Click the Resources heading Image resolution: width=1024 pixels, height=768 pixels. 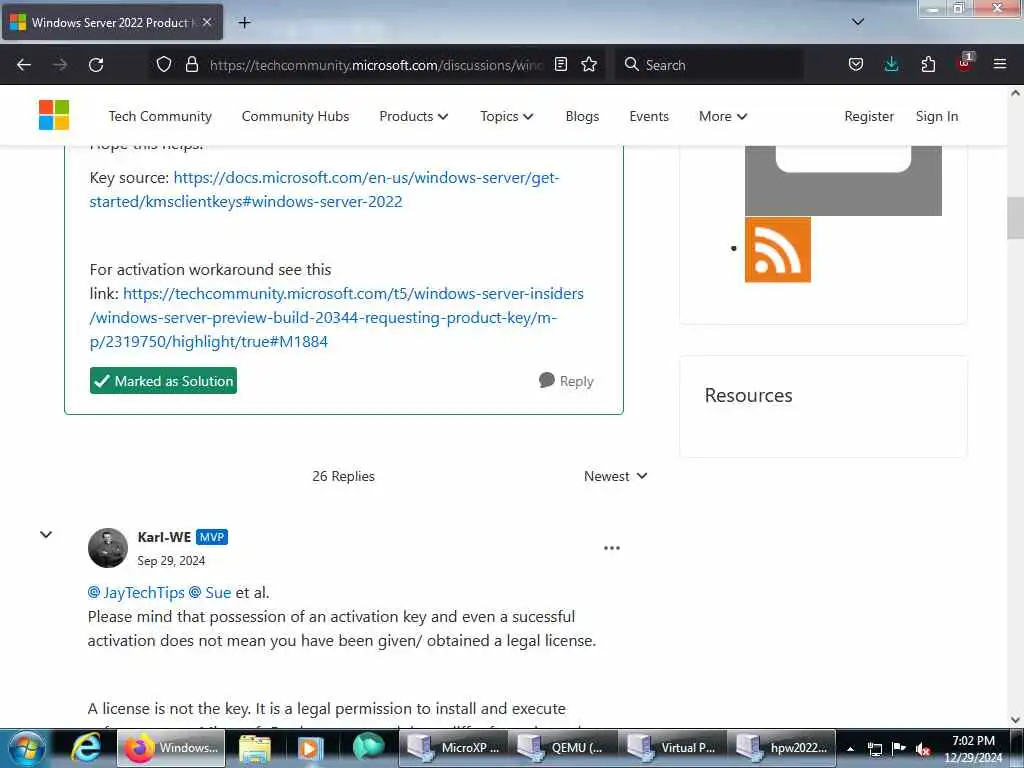(748, 395)
